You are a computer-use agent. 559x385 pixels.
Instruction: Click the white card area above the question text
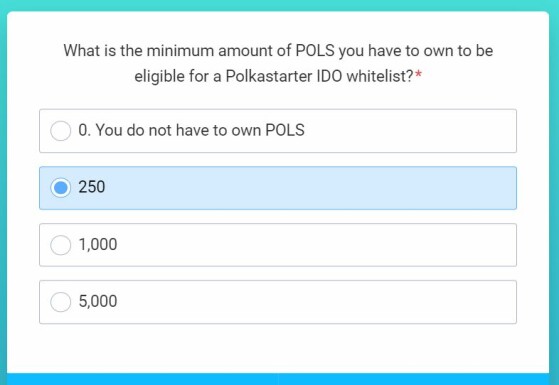pyautogui.click(x=278, y=26)
